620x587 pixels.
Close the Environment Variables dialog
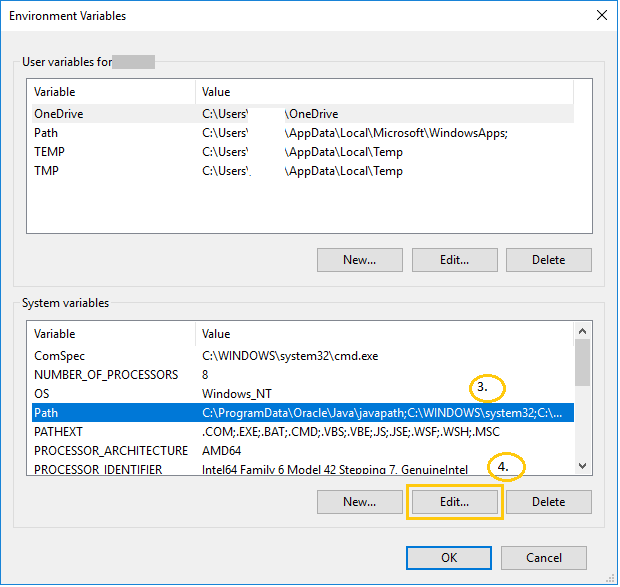tap(601, 16)
